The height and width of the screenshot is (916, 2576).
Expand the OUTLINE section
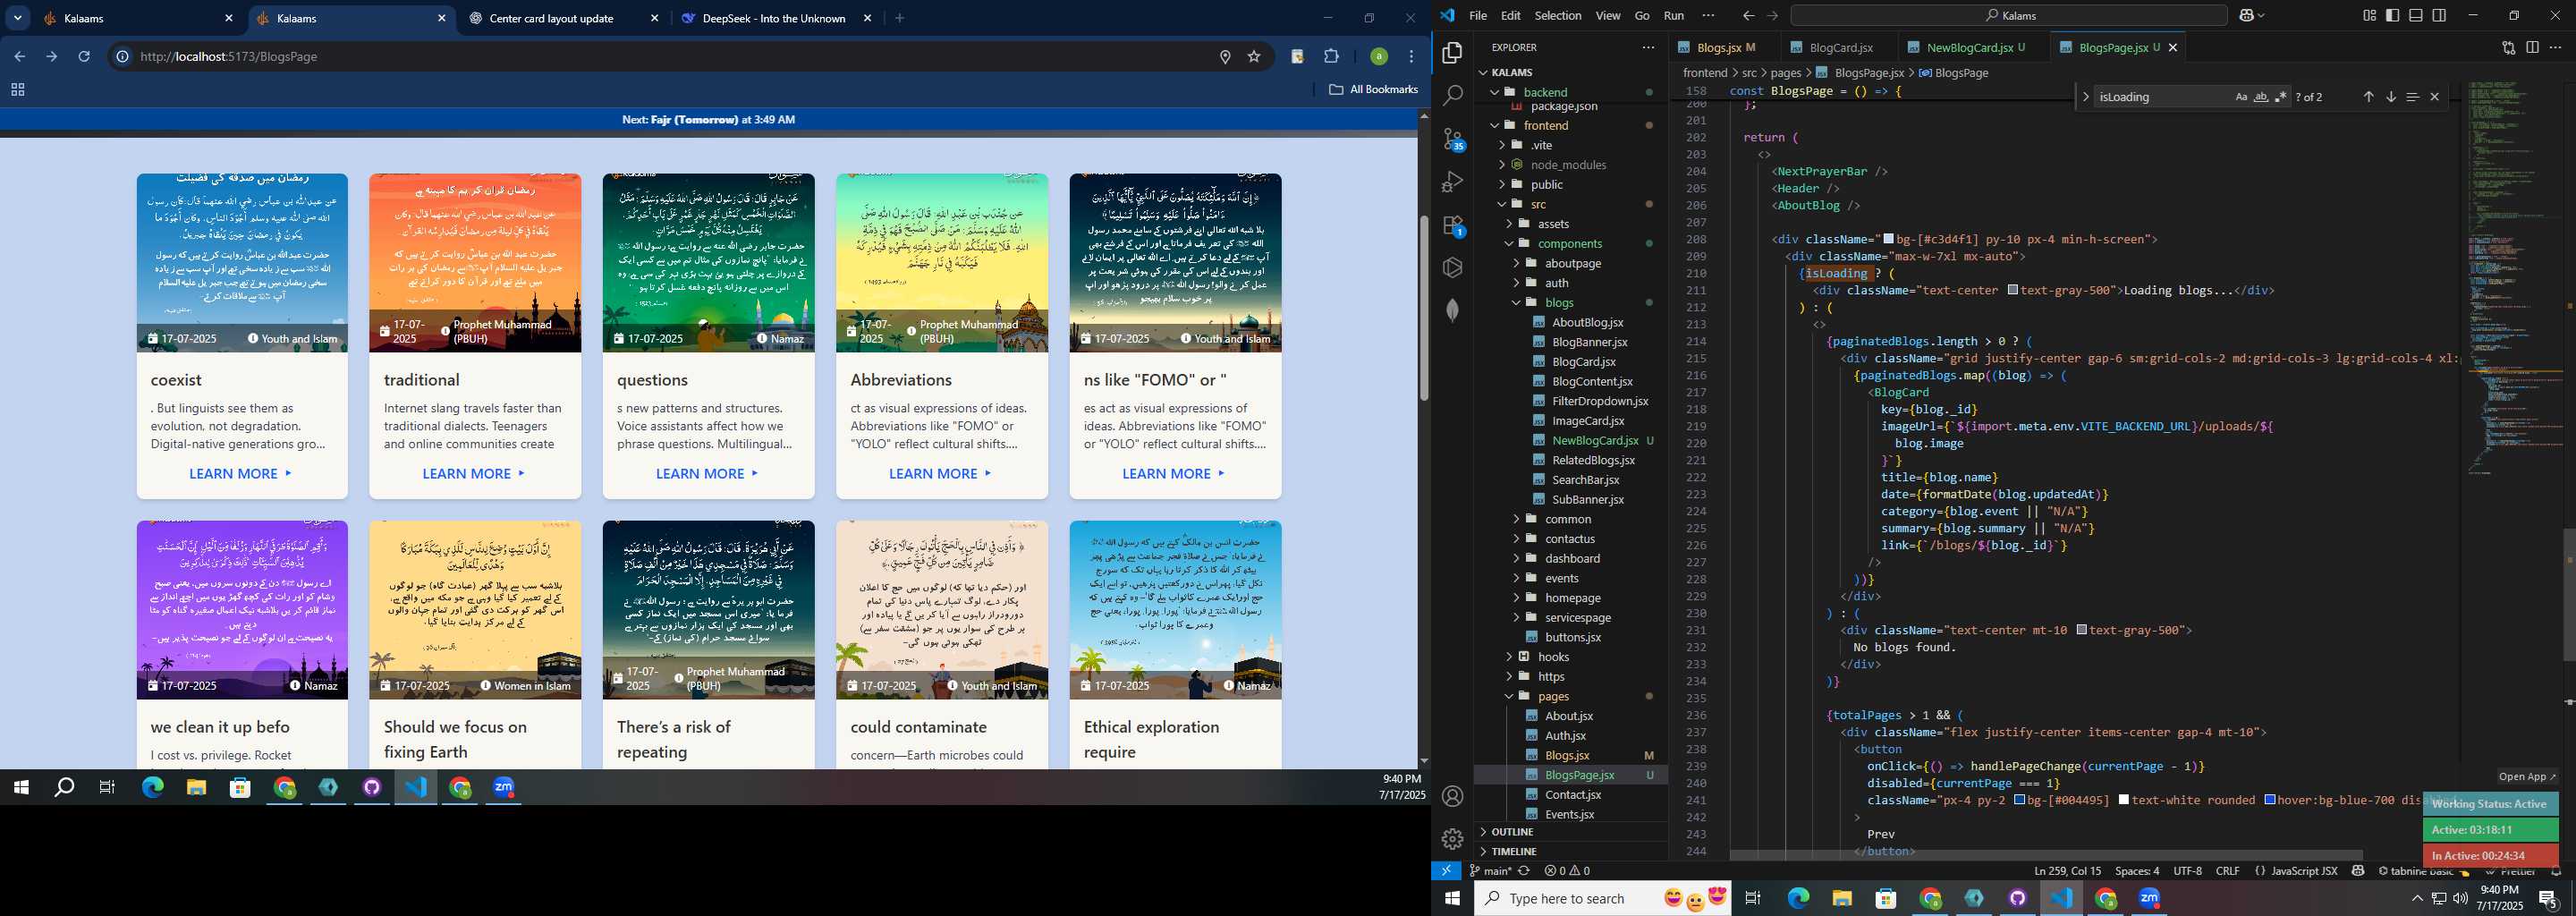click(x=1512, y=832)
